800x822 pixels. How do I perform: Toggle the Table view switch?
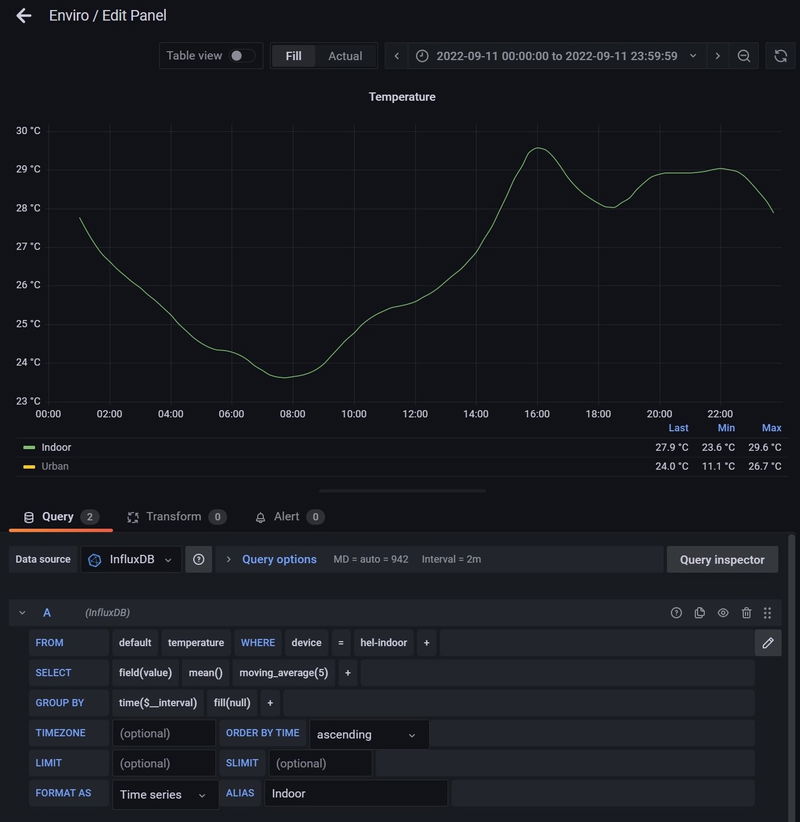click(x=241, y=56)
